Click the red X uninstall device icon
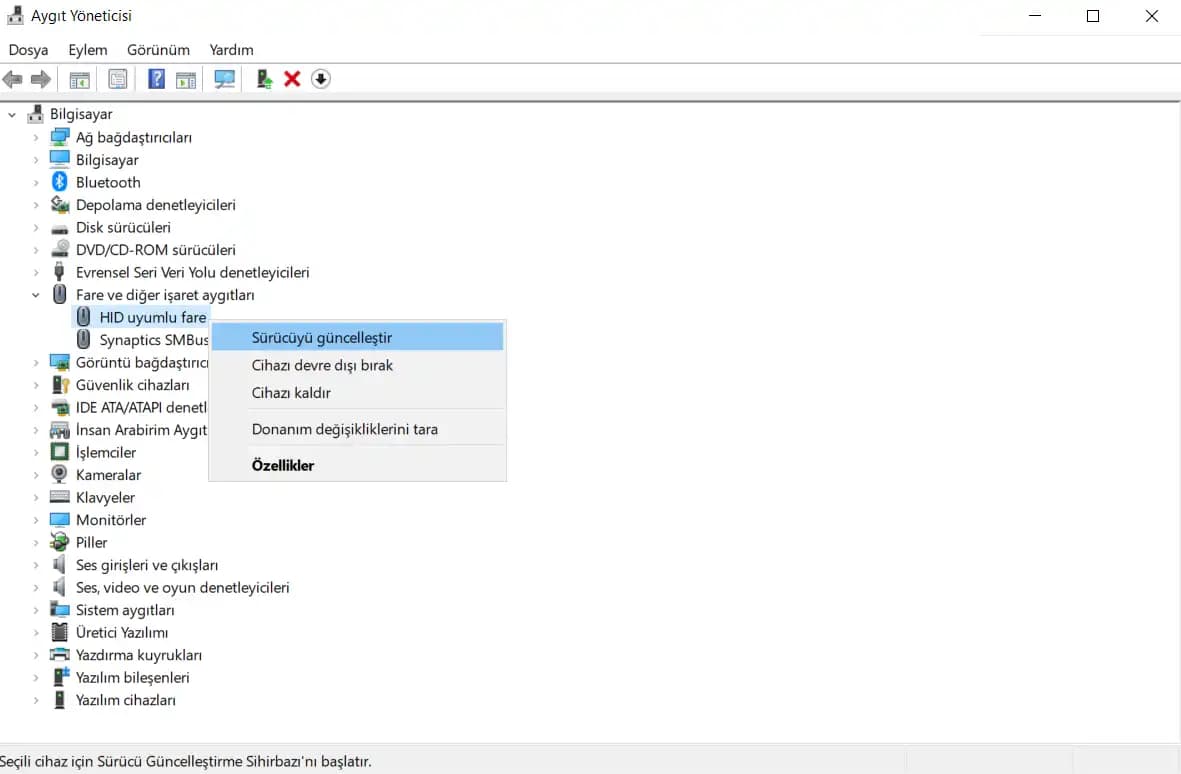 [x=292, y=79]
